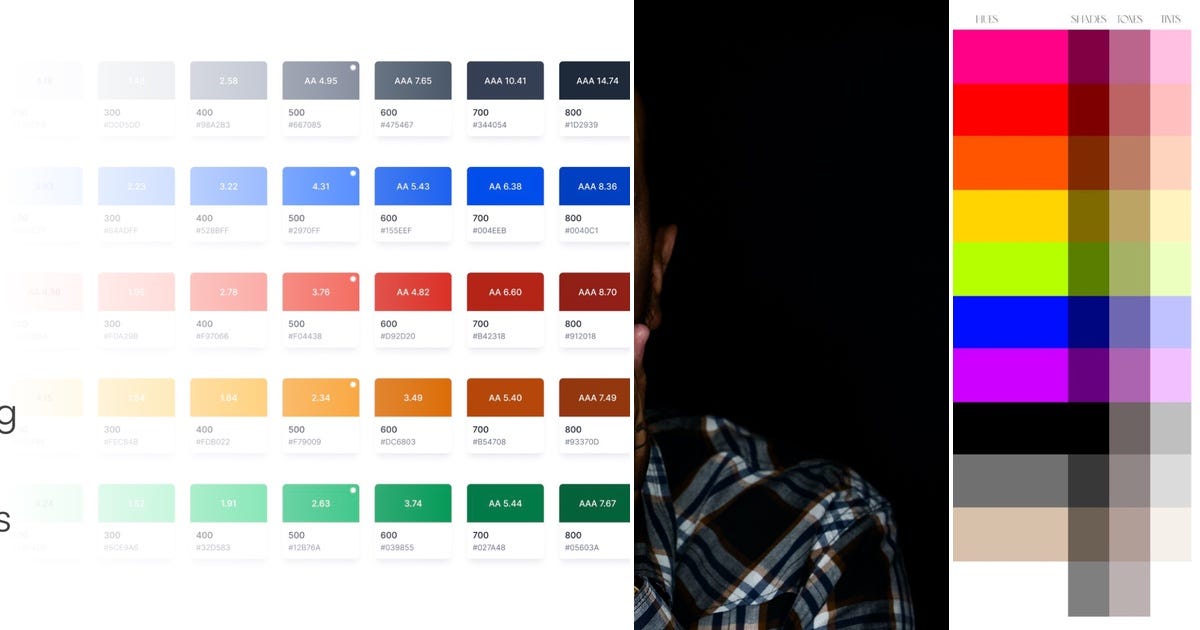The width and height of the screenshot is (1200, 630).
Task: Click the orange 500 swatch #F79009
Action: click(x=320, y=397)
